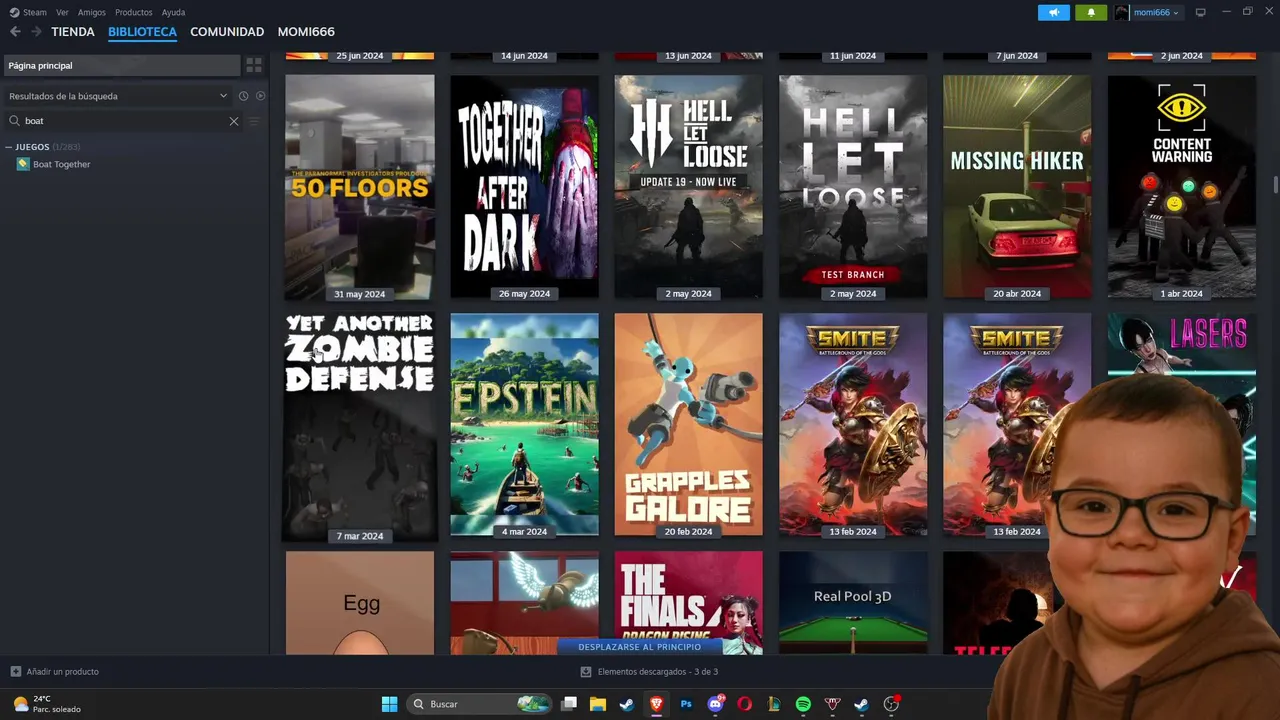Open Spotify from taskbar
The width and height of the screenshot is (1280, 720).
[x=803, y=704]
